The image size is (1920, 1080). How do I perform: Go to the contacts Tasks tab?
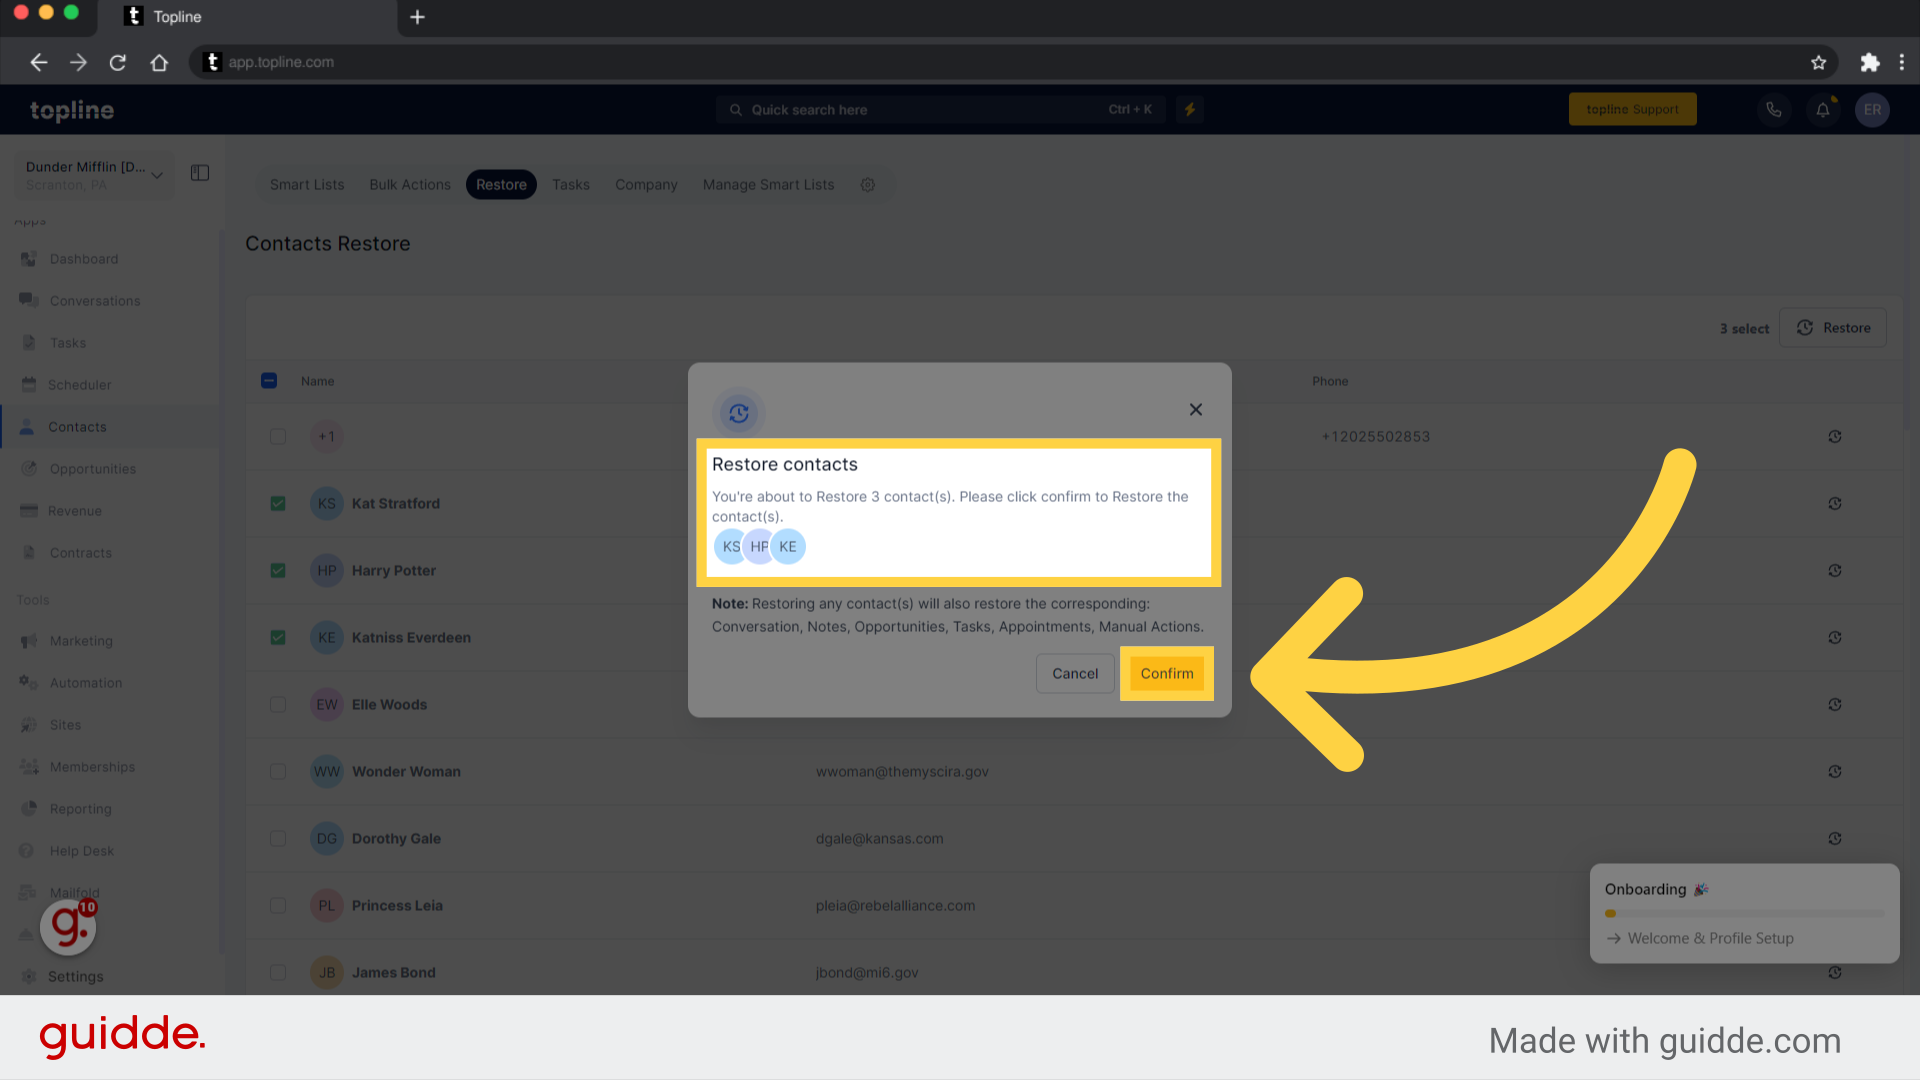[571, 185]
